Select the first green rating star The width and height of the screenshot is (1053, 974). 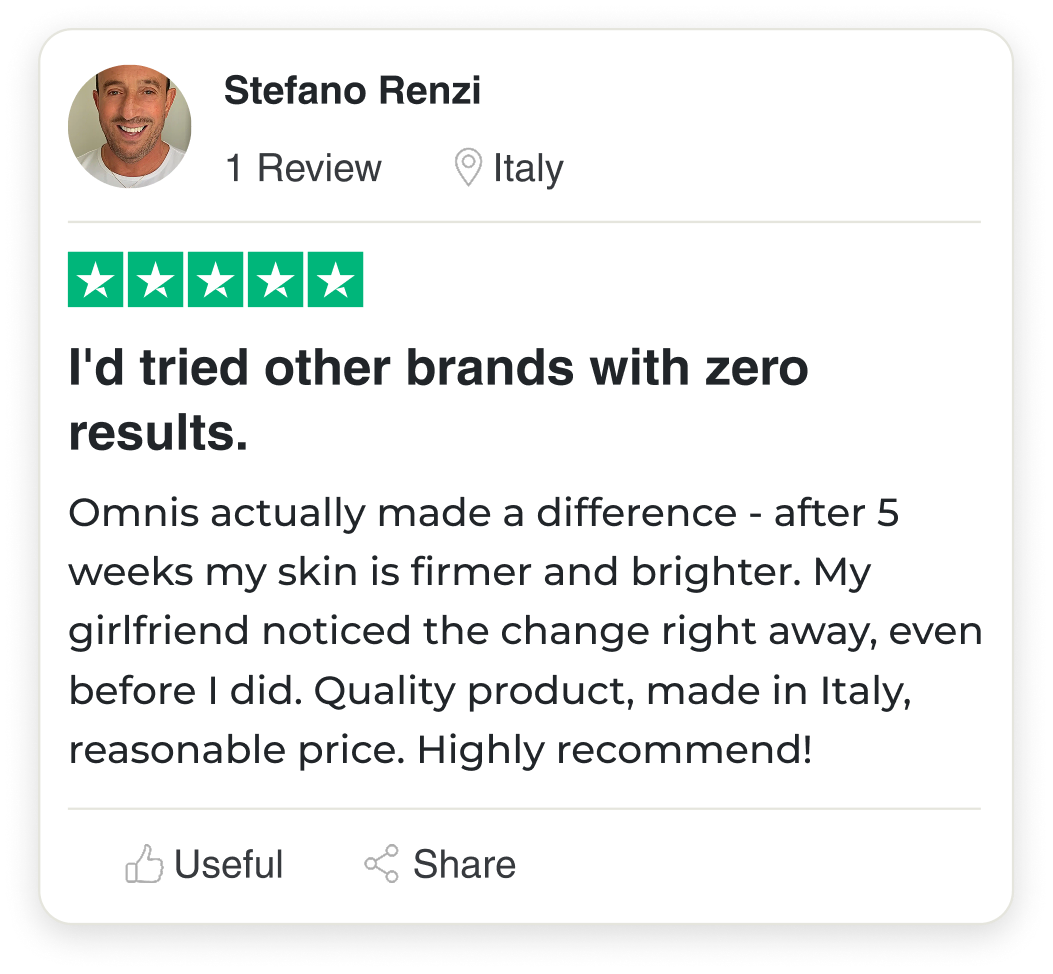click(x=96, y=280)
